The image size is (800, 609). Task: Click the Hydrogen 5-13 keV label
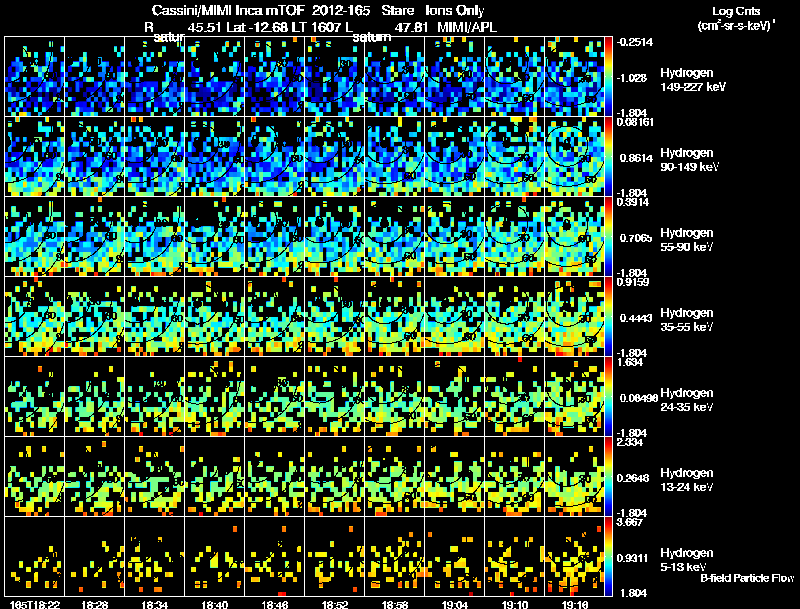tap(687, 560)
